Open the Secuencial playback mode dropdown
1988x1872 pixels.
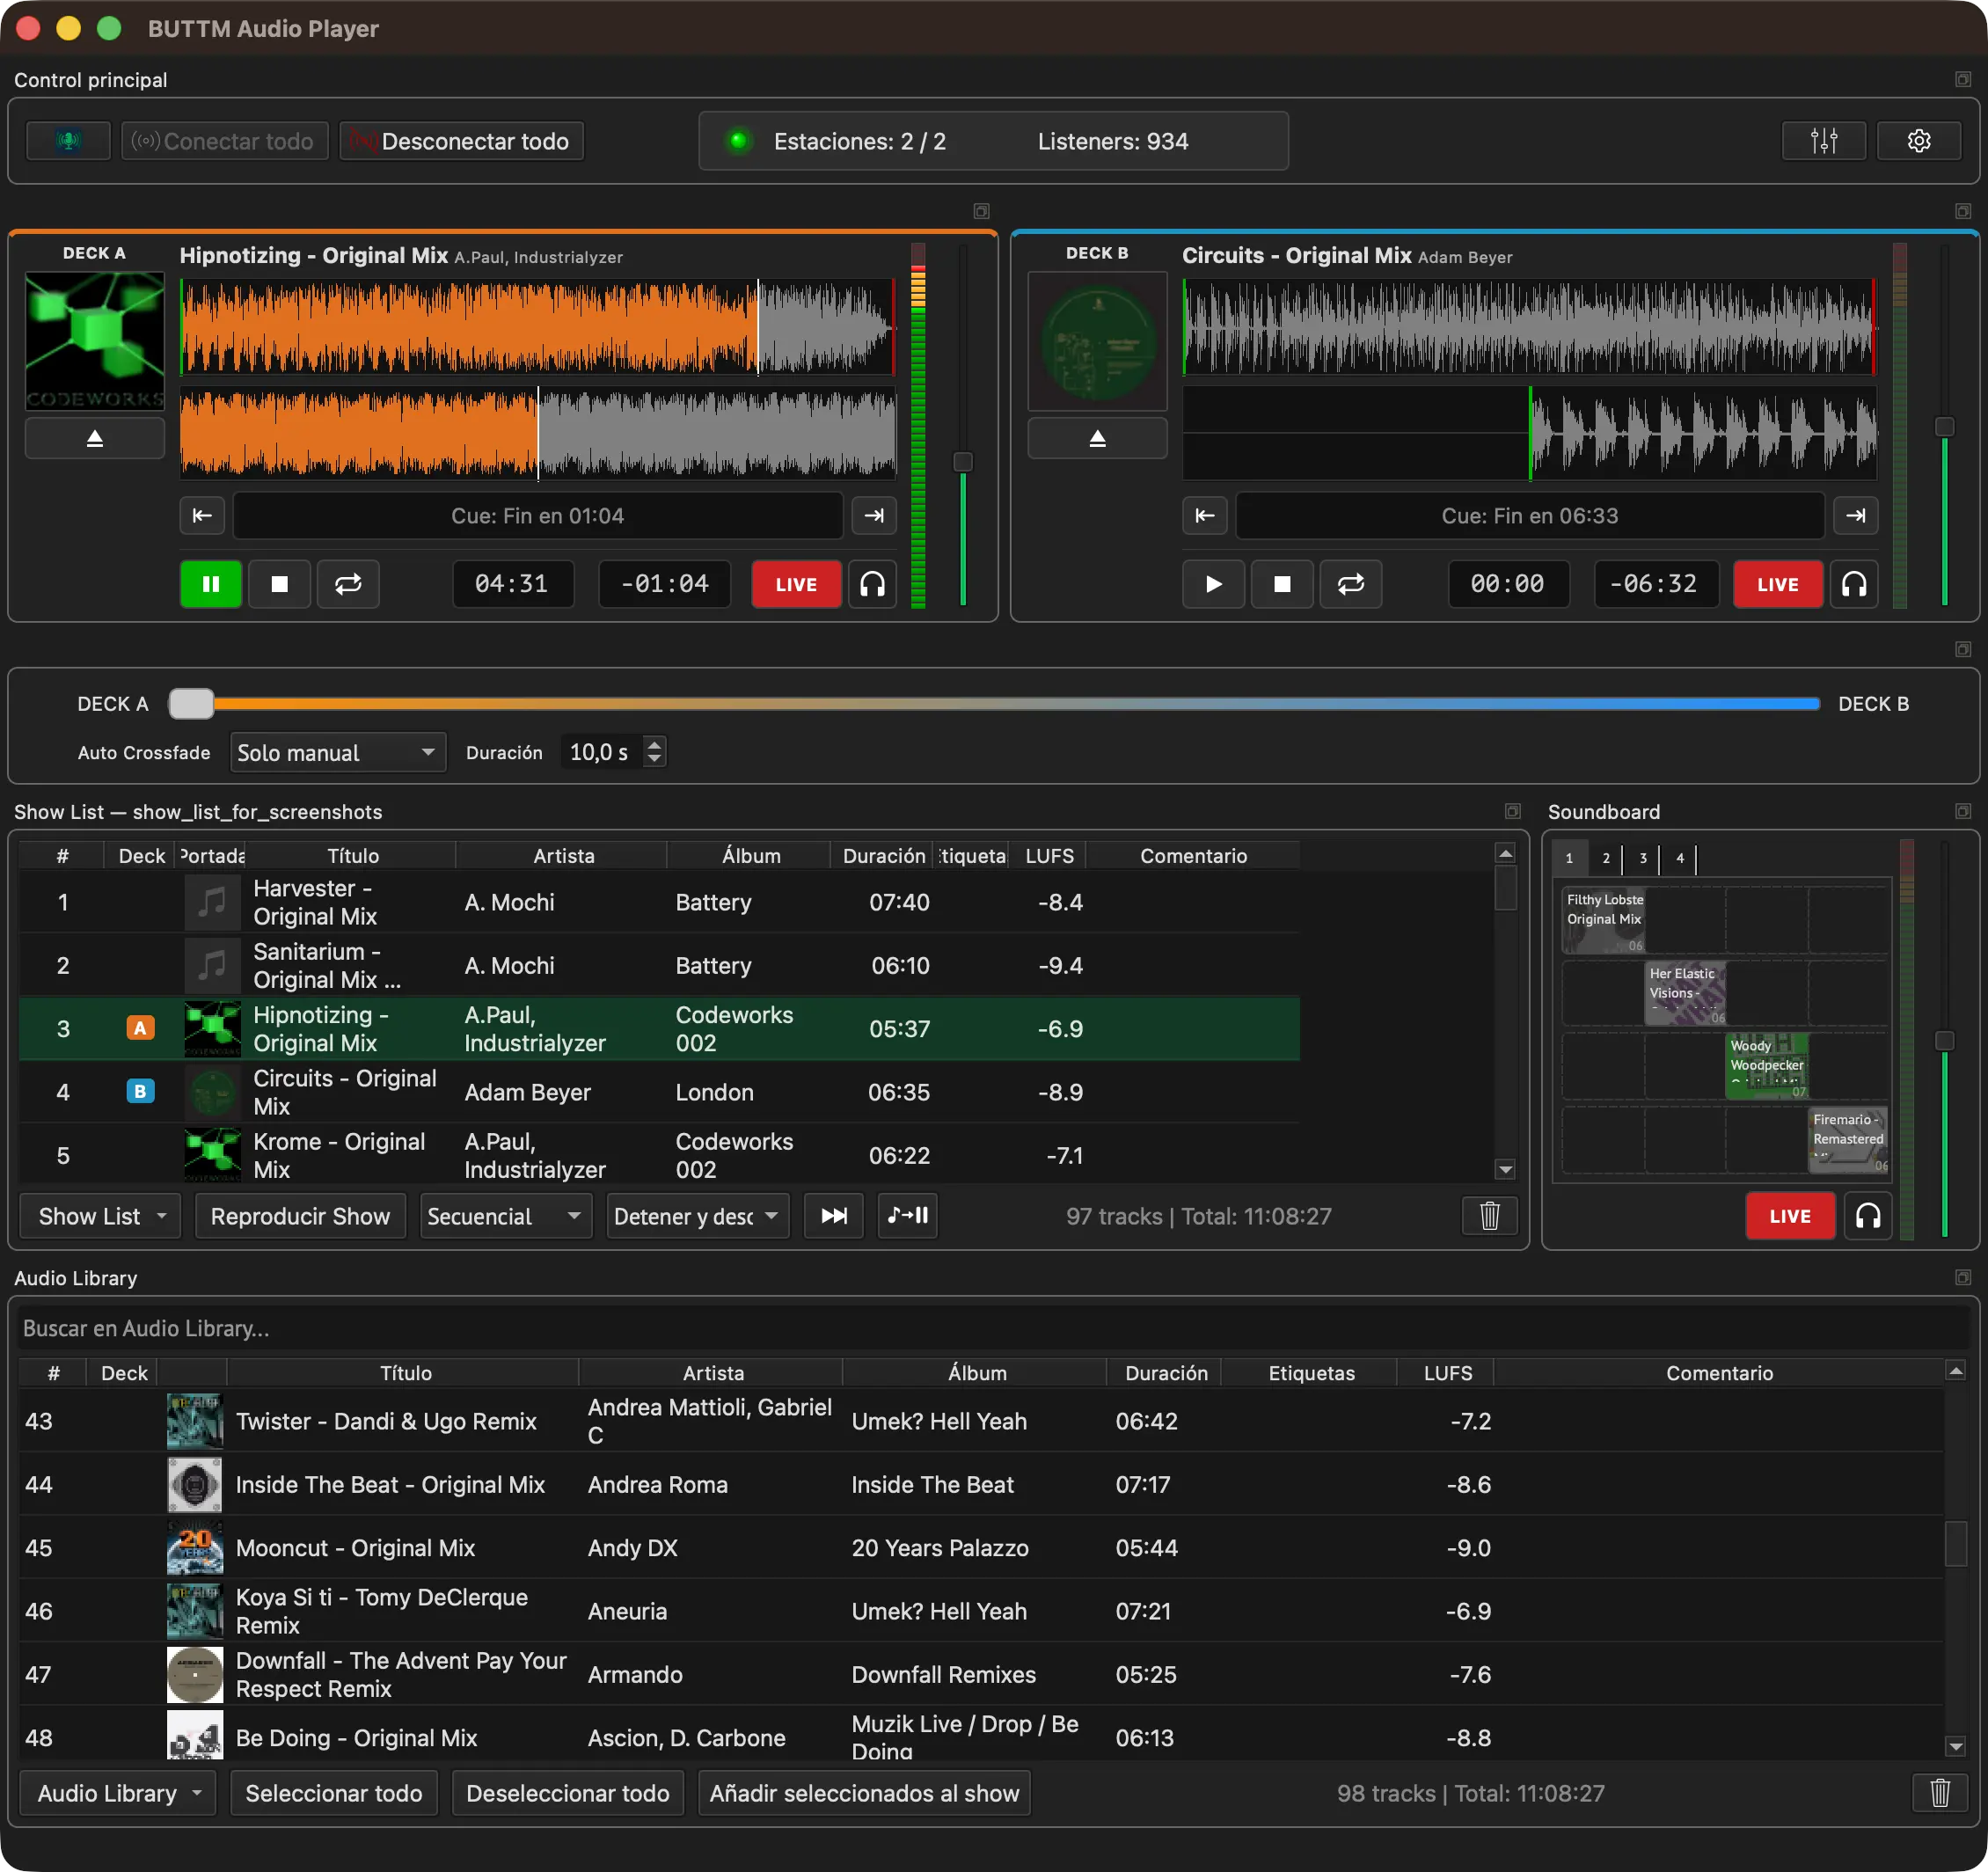point(506,1216)
